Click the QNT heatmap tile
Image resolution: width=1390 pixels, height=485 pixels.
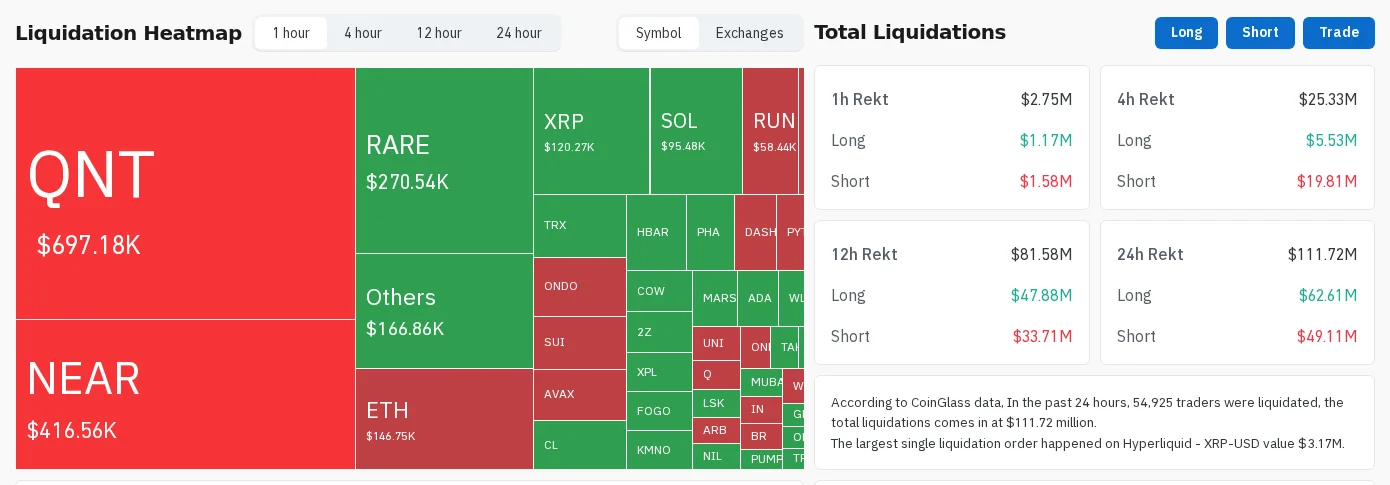tap(185, 193)
